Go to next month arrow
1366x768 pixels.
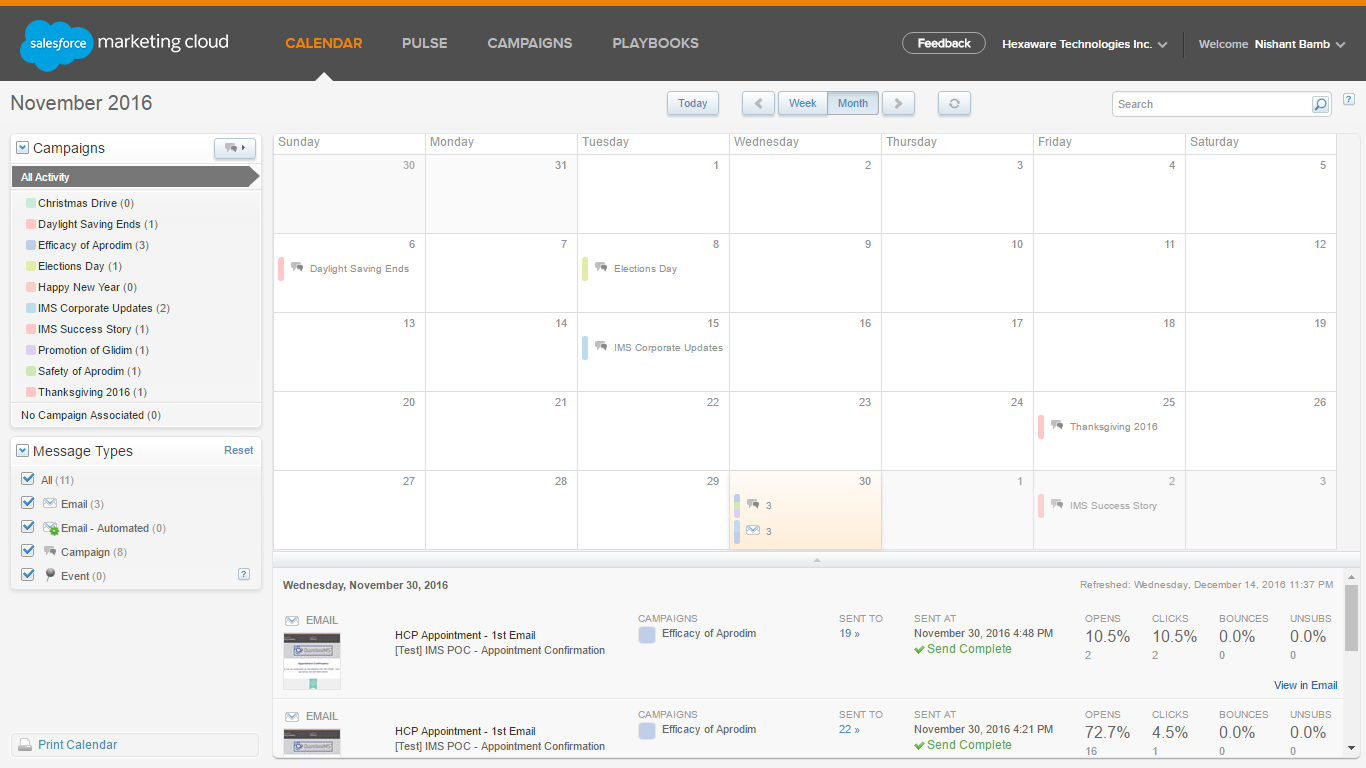pos(898,103)
